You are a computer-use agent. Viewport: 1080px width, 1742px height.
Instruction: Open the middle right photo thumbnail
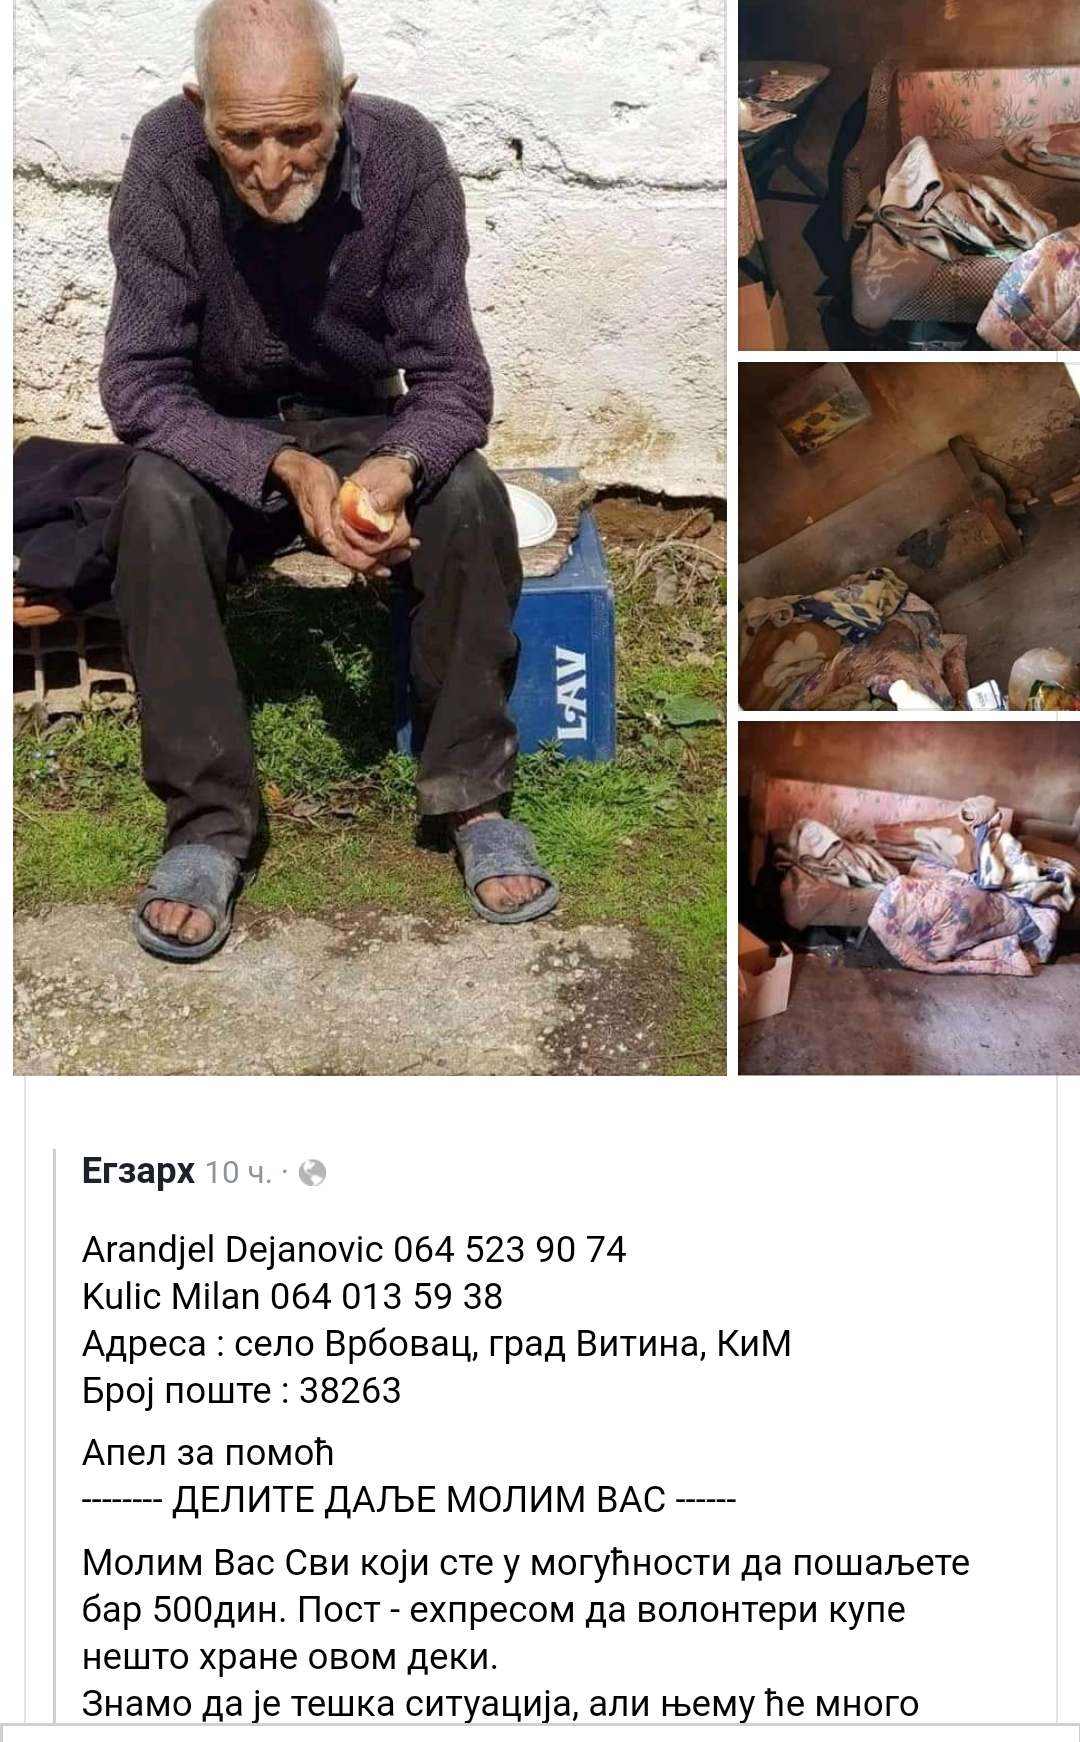[909, 536]
